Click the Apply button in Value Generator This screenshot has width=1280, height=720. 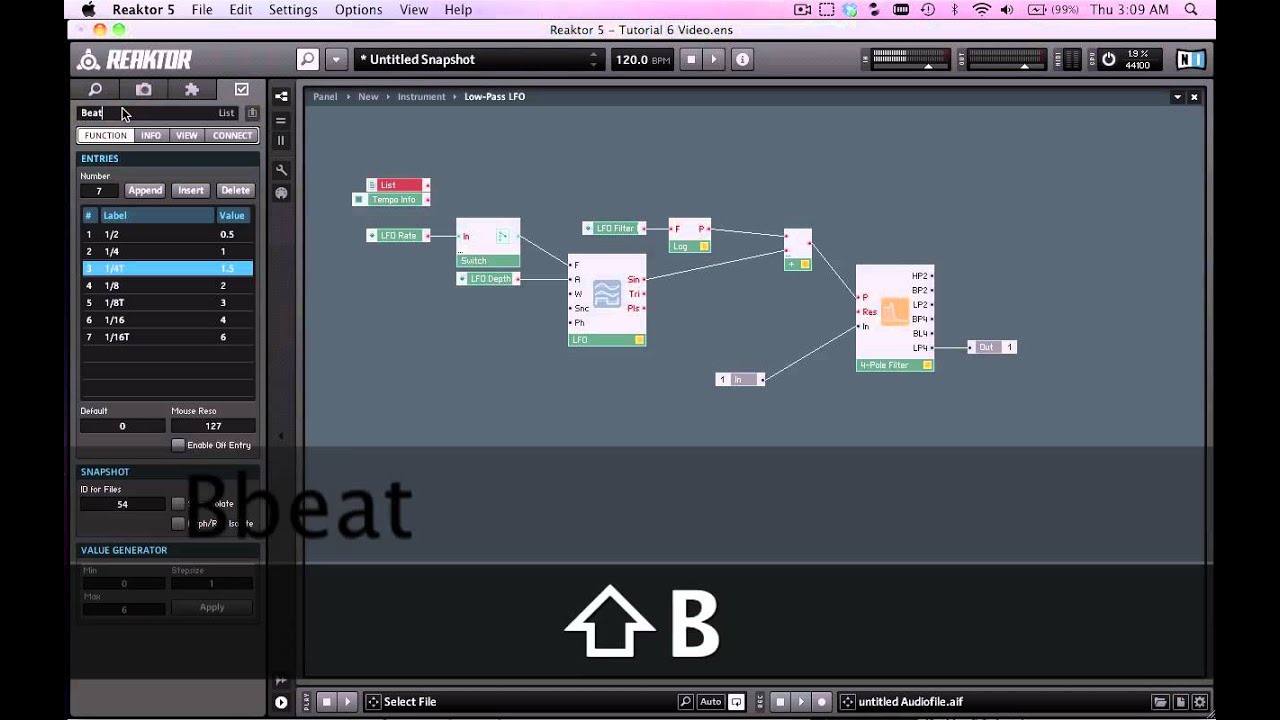pos(212,607)
